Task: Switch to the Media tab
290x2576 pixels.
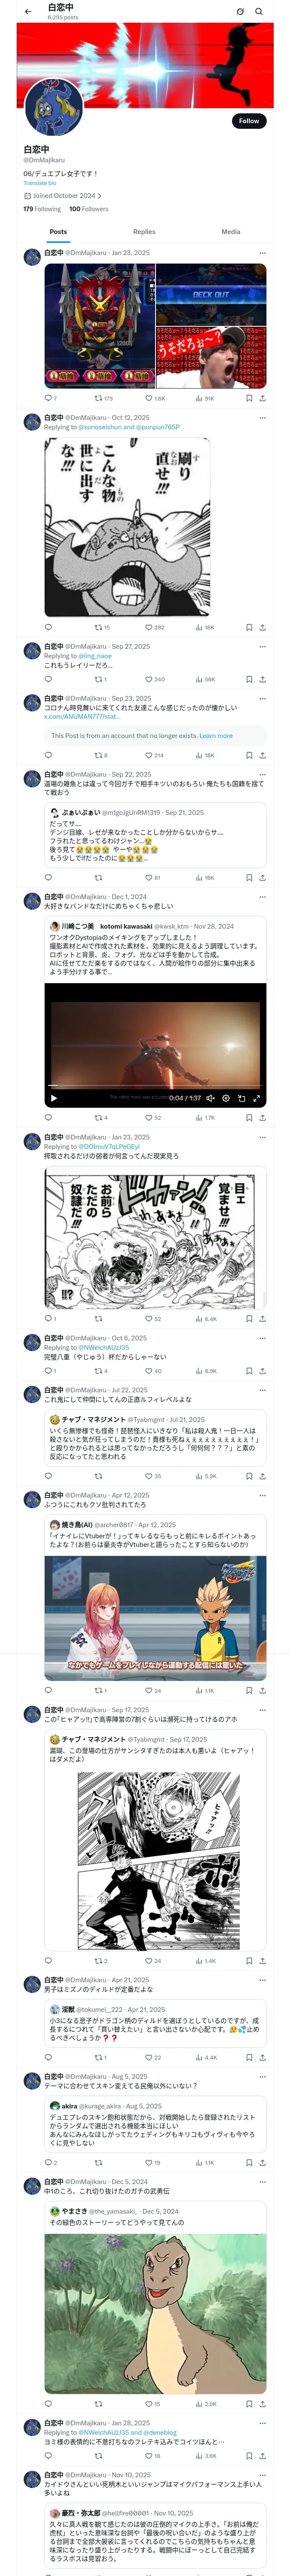Action: pyautogui.click(x=231, y=231)
